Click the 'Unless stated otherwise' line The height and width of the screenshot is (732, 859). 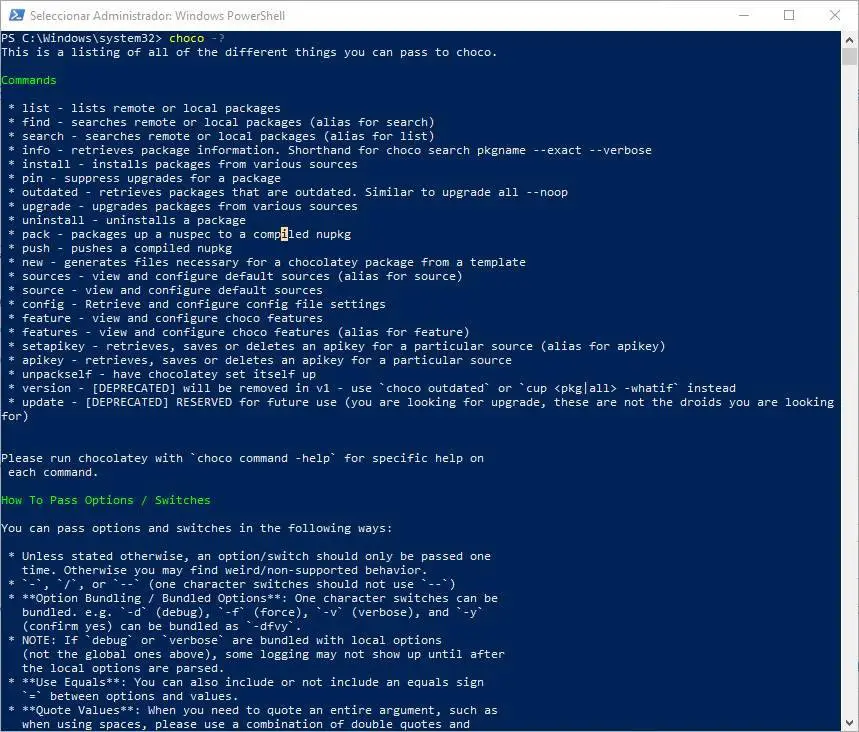(250, 557)
